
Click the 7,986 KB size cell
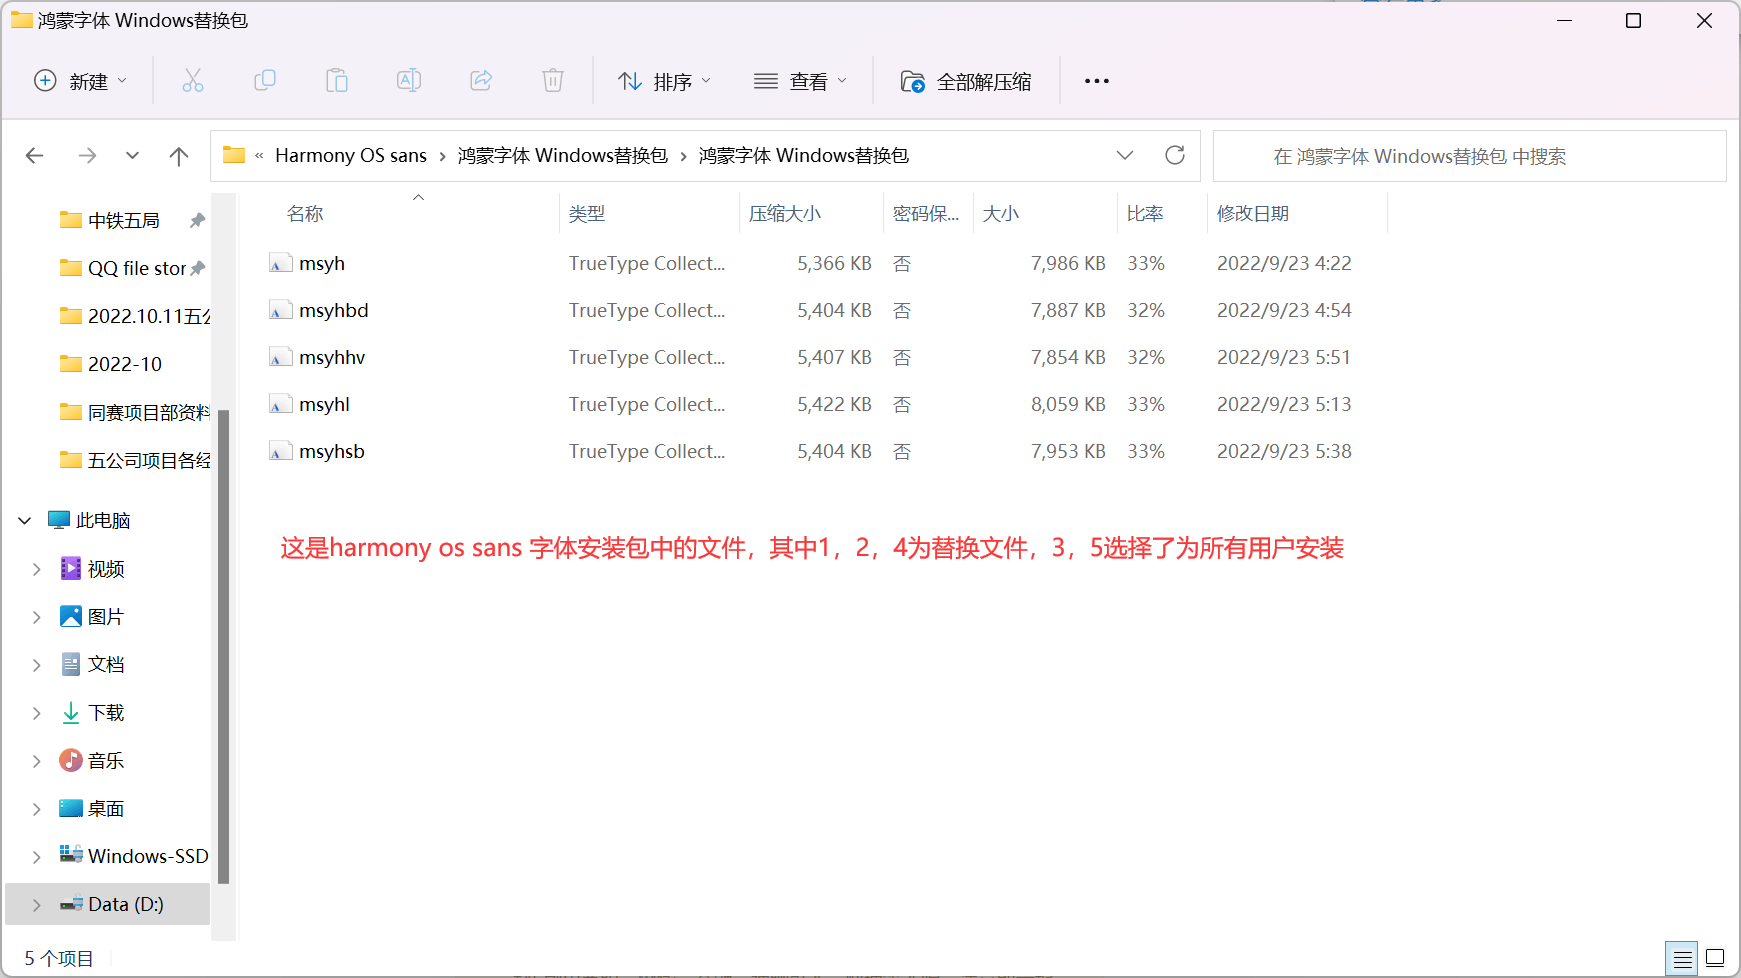(x=1068, y=263)
